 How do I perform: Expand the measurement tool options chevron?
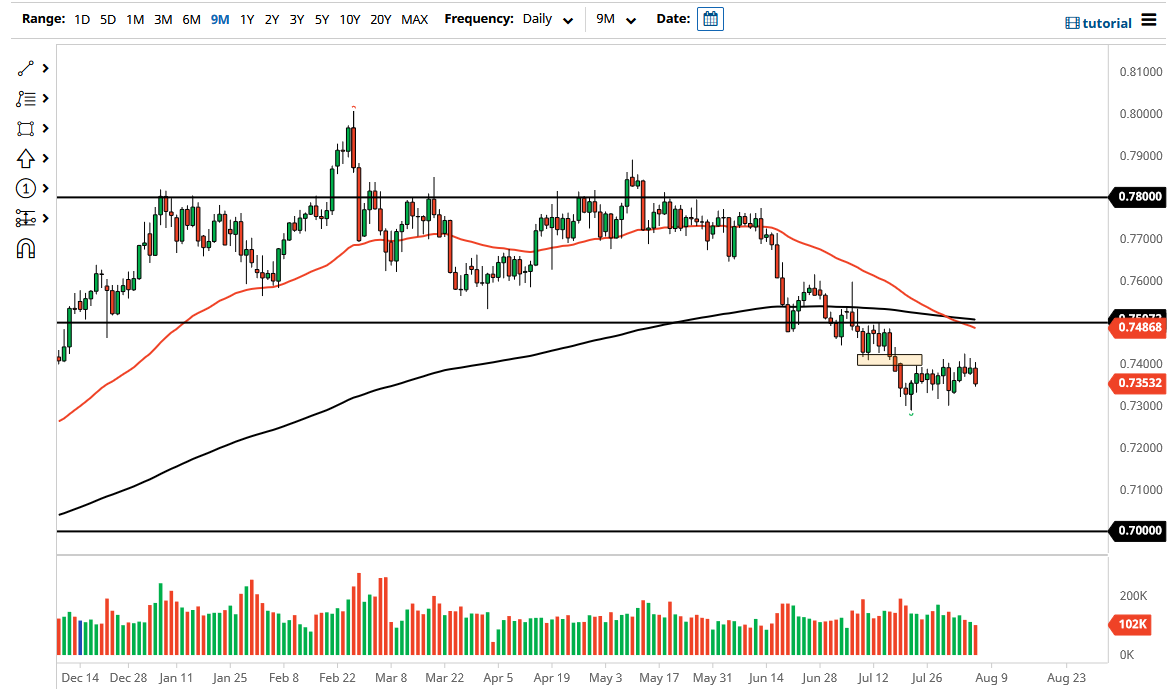46,218
